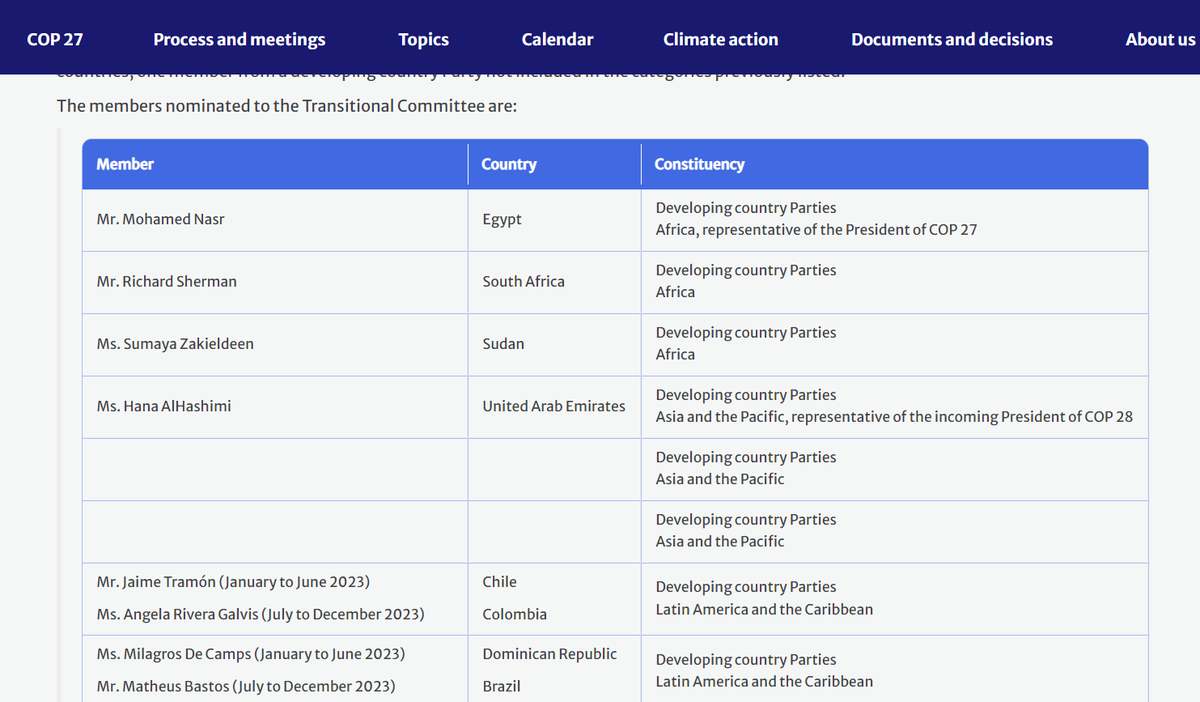Click 'Africa' constituency in Sumaya Zakieldeen row
1200x702 pixels.
click(675, 354)
